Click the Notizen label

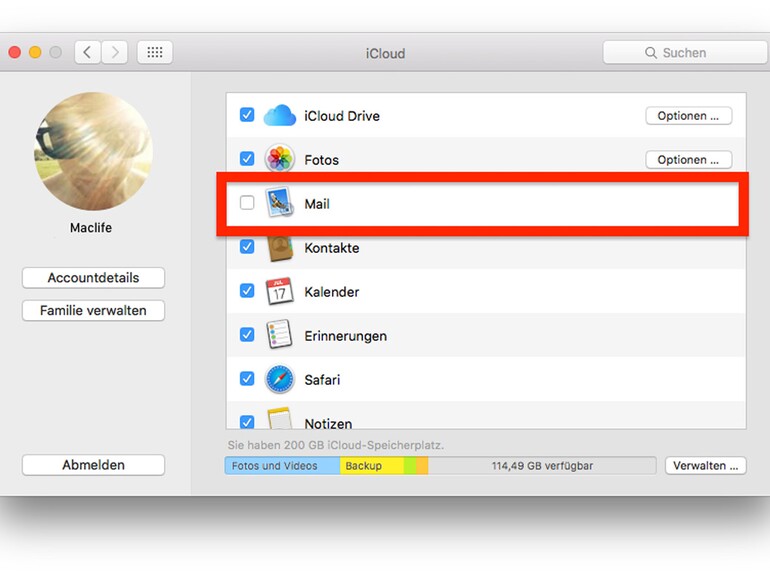(328, 423)
